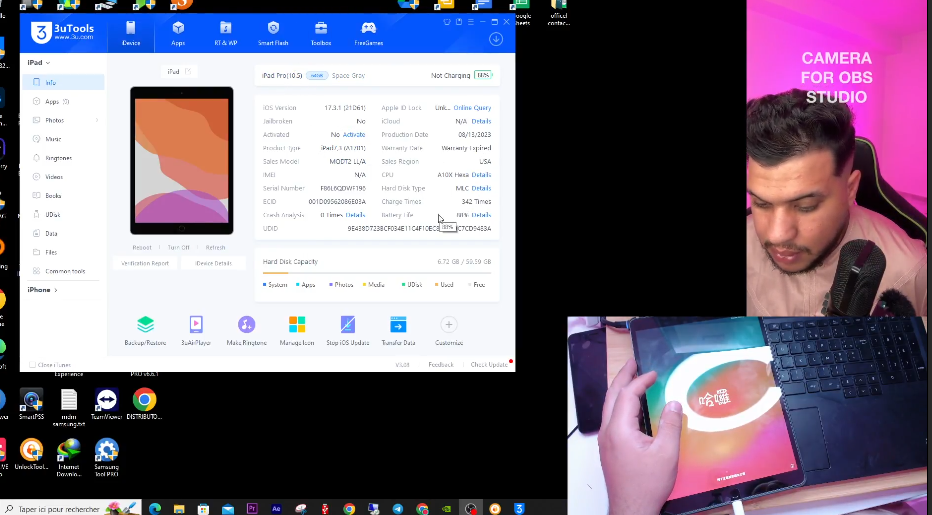Open the Smart Flash tab
The image size is (932, 515).
273,34
